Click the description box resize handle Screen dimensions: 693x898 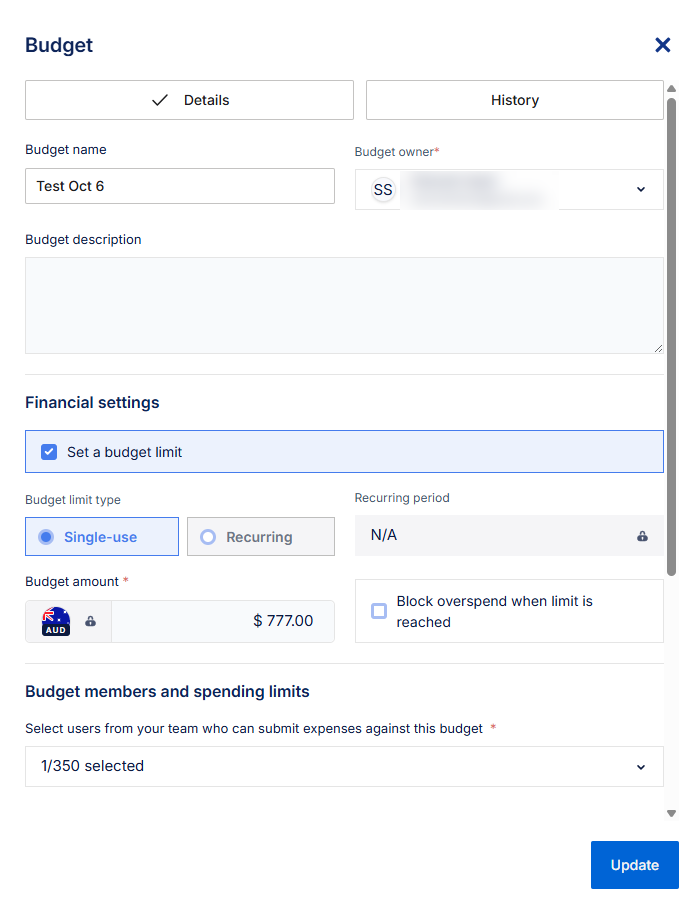(658, 348)
